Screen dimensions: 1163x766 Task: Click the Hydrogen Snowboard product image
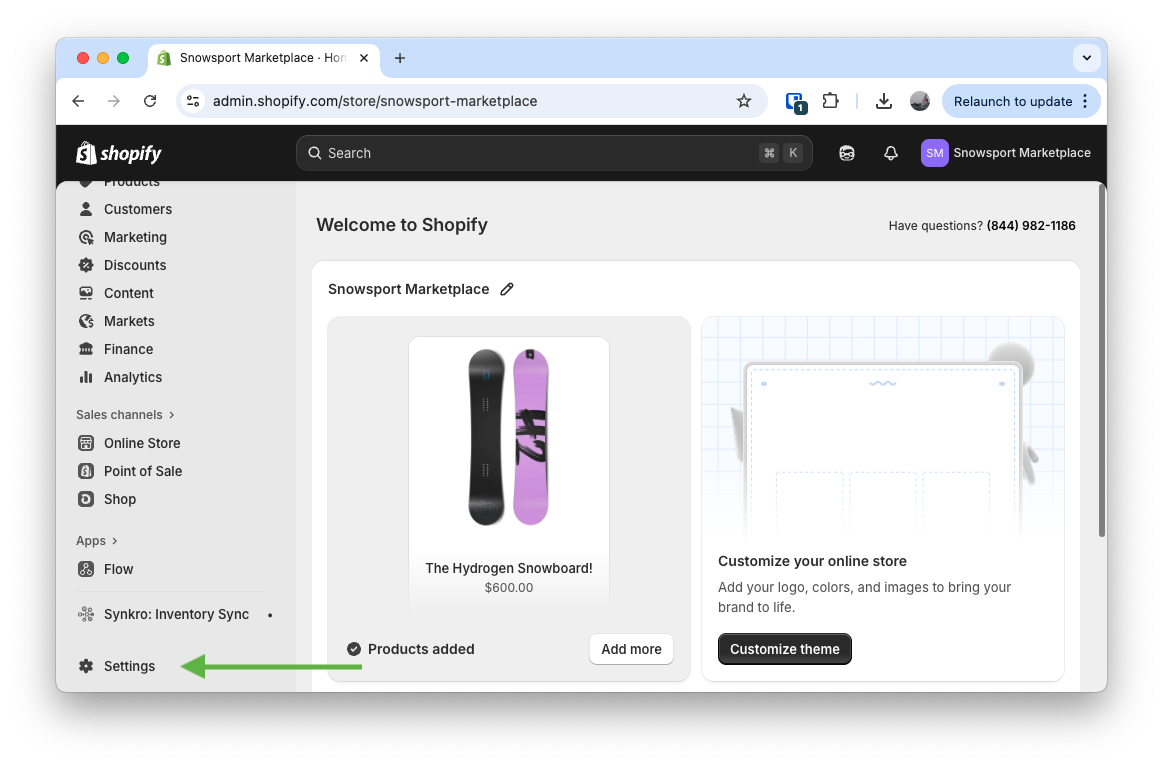click(509, 438)
